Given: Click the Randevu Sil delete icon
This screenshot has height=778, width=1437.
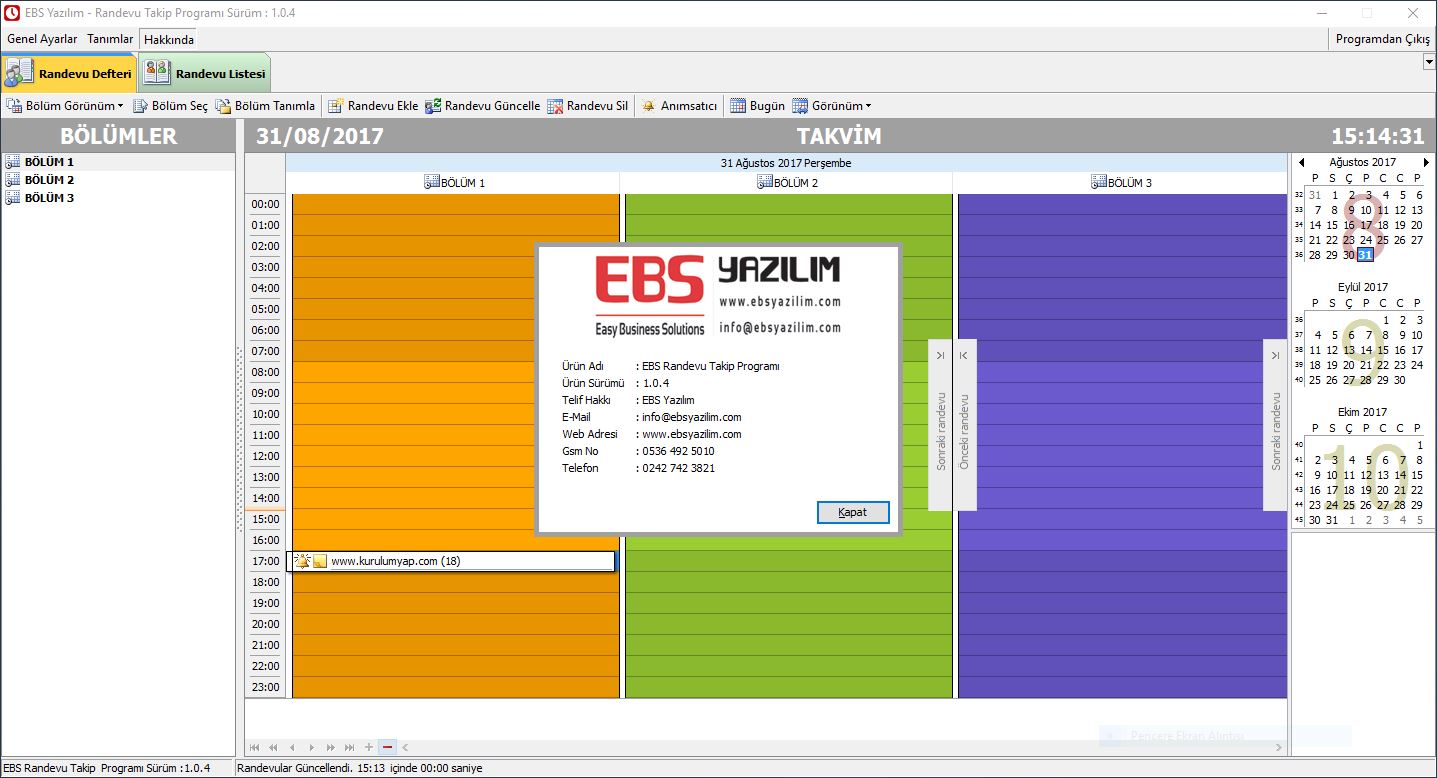Looking at the screenshot, I should pyautogui.click(x=555, y=106).
